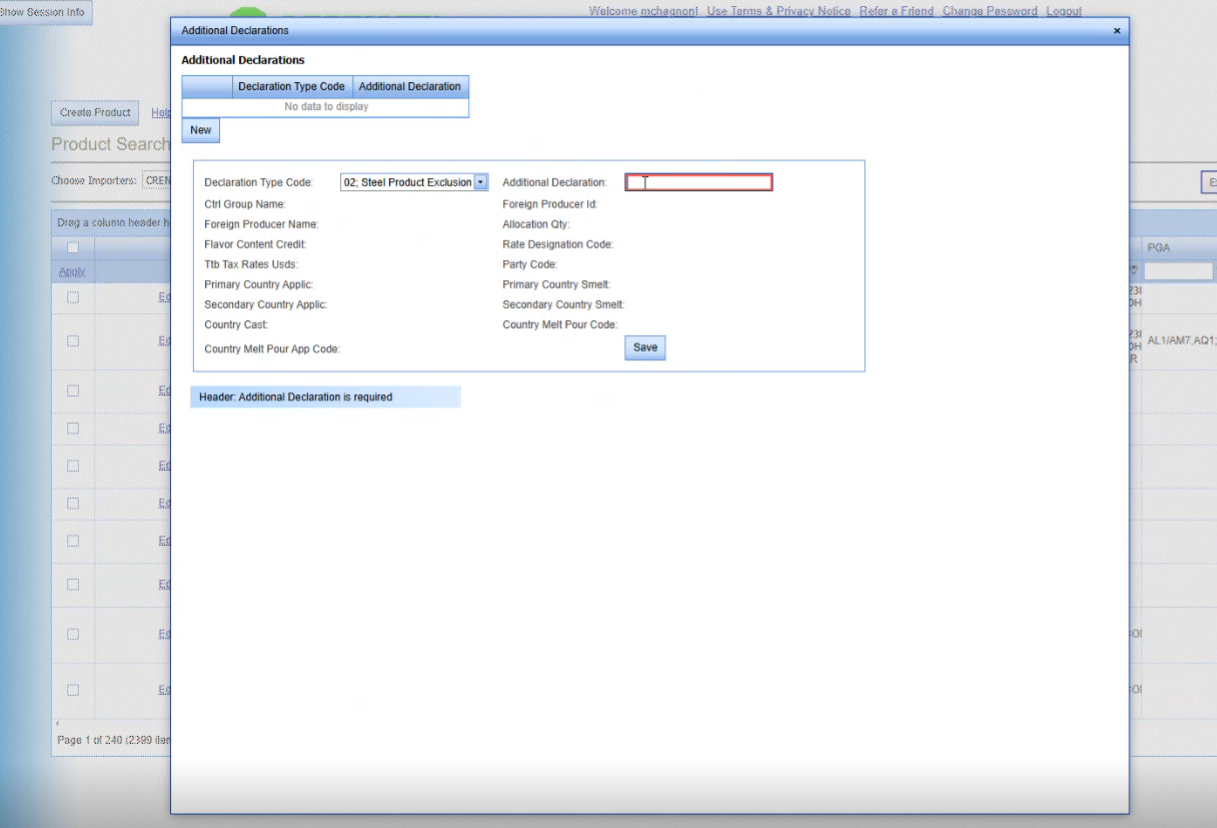Open Use Terms & Privacy Notice link

778,11
